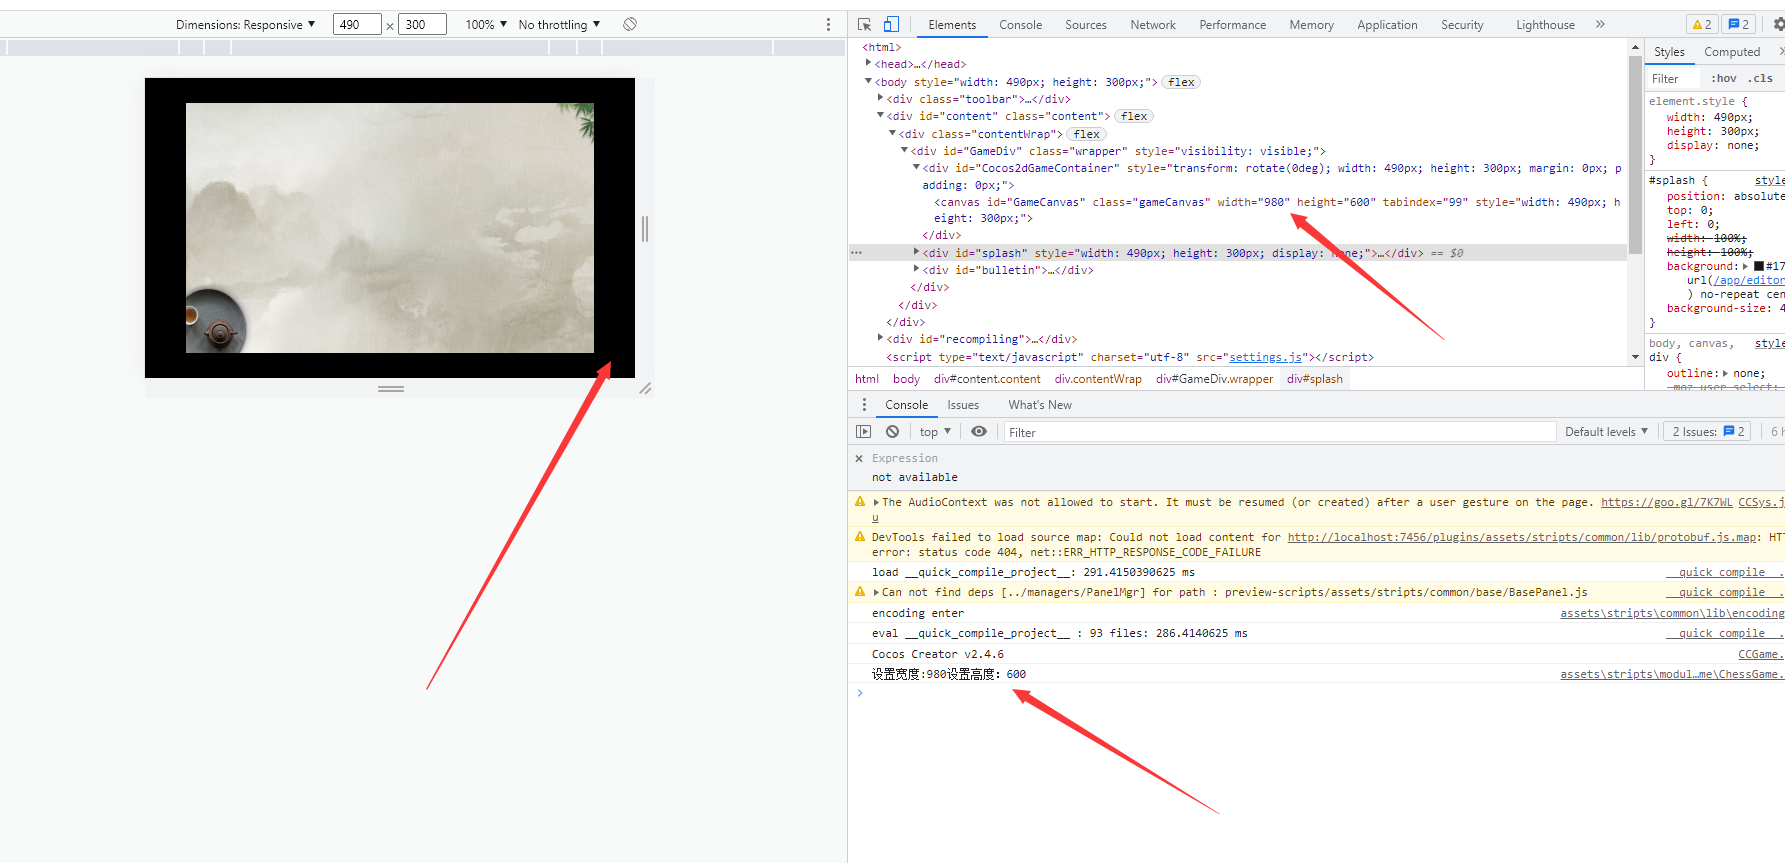Switch to the Computed styles tab
This screenshot has height=863, width=1785.
tap(1732, 52)
